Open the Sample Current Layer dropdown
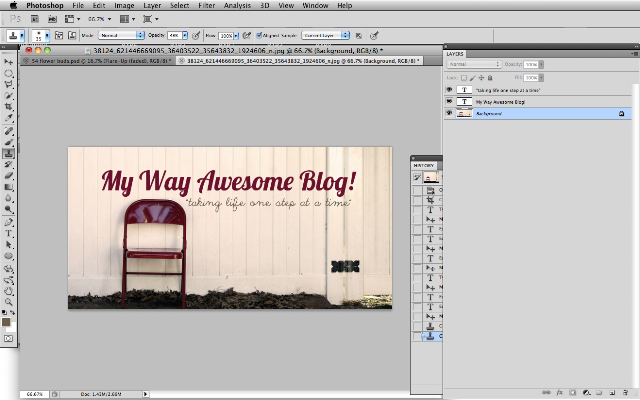Screen dimensions: 640x400 click(325, 36)
